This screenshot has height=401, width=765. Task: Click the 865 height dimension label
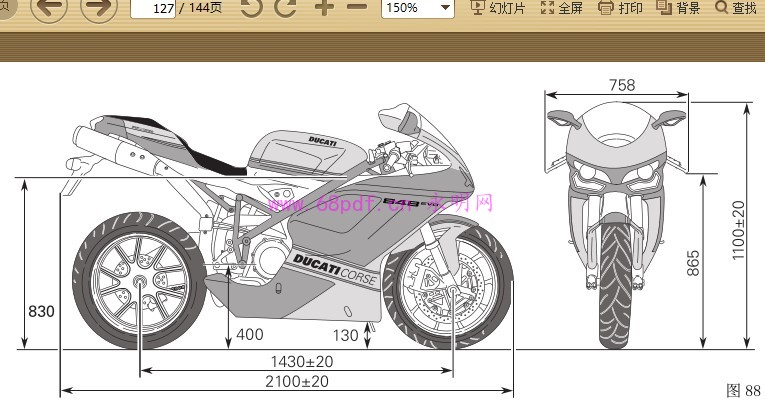point(693,263)
